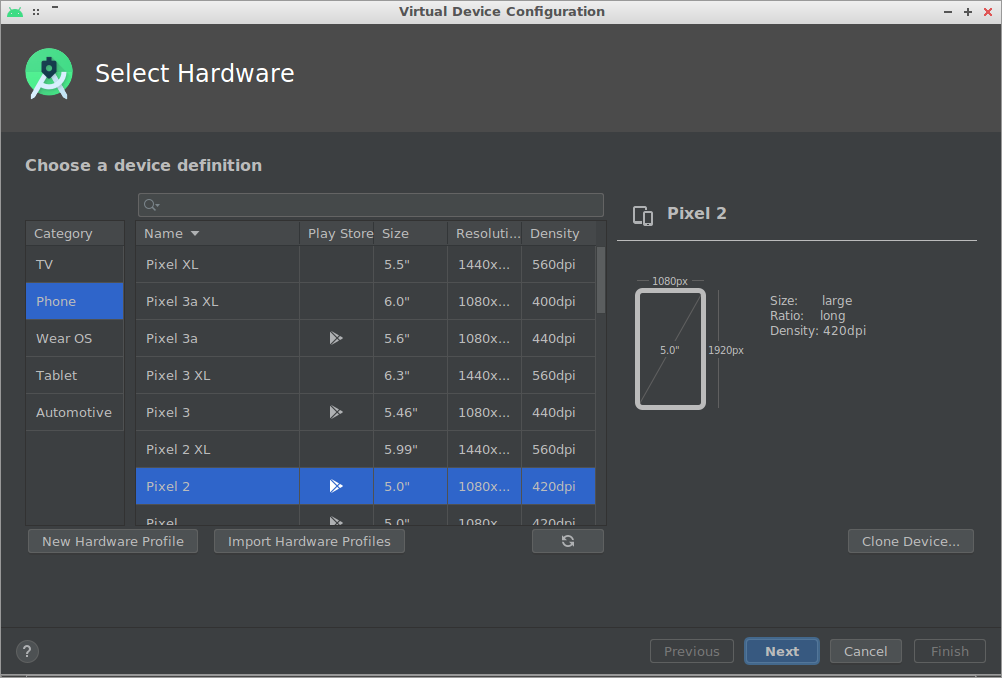
Task: Click the device icon next to Pixel 2 title
Action: pos(643,215)
